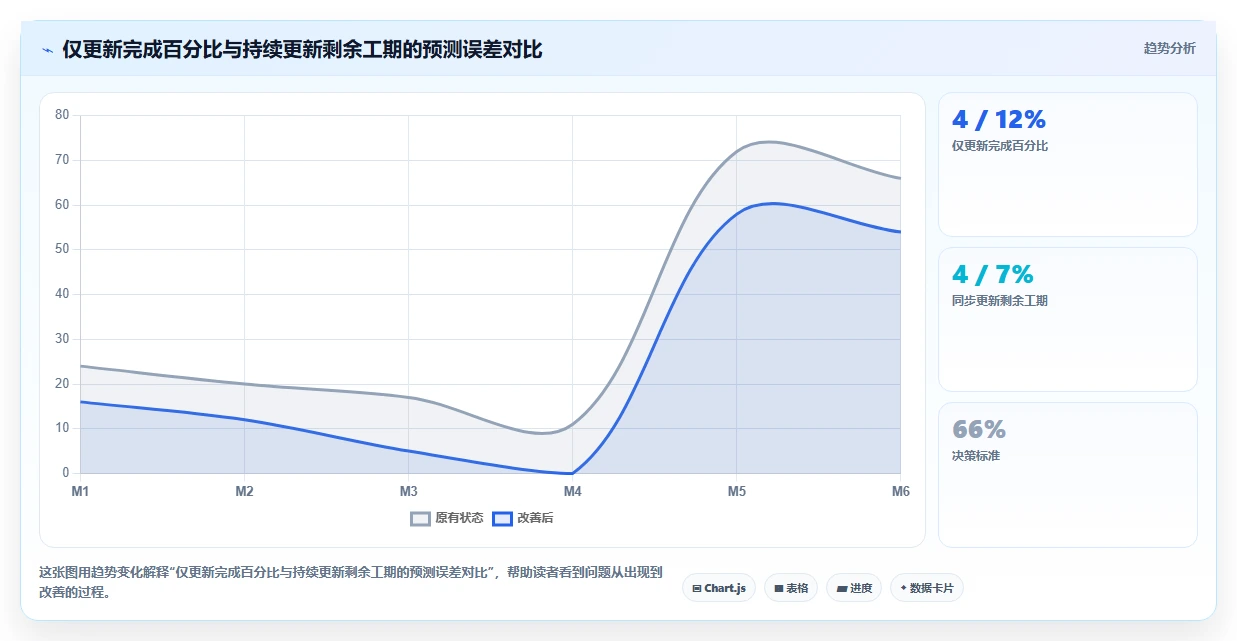Click the gray 原有状态 legend swatch
This screenshot has height=641, width=1237.
pos(421,518)
